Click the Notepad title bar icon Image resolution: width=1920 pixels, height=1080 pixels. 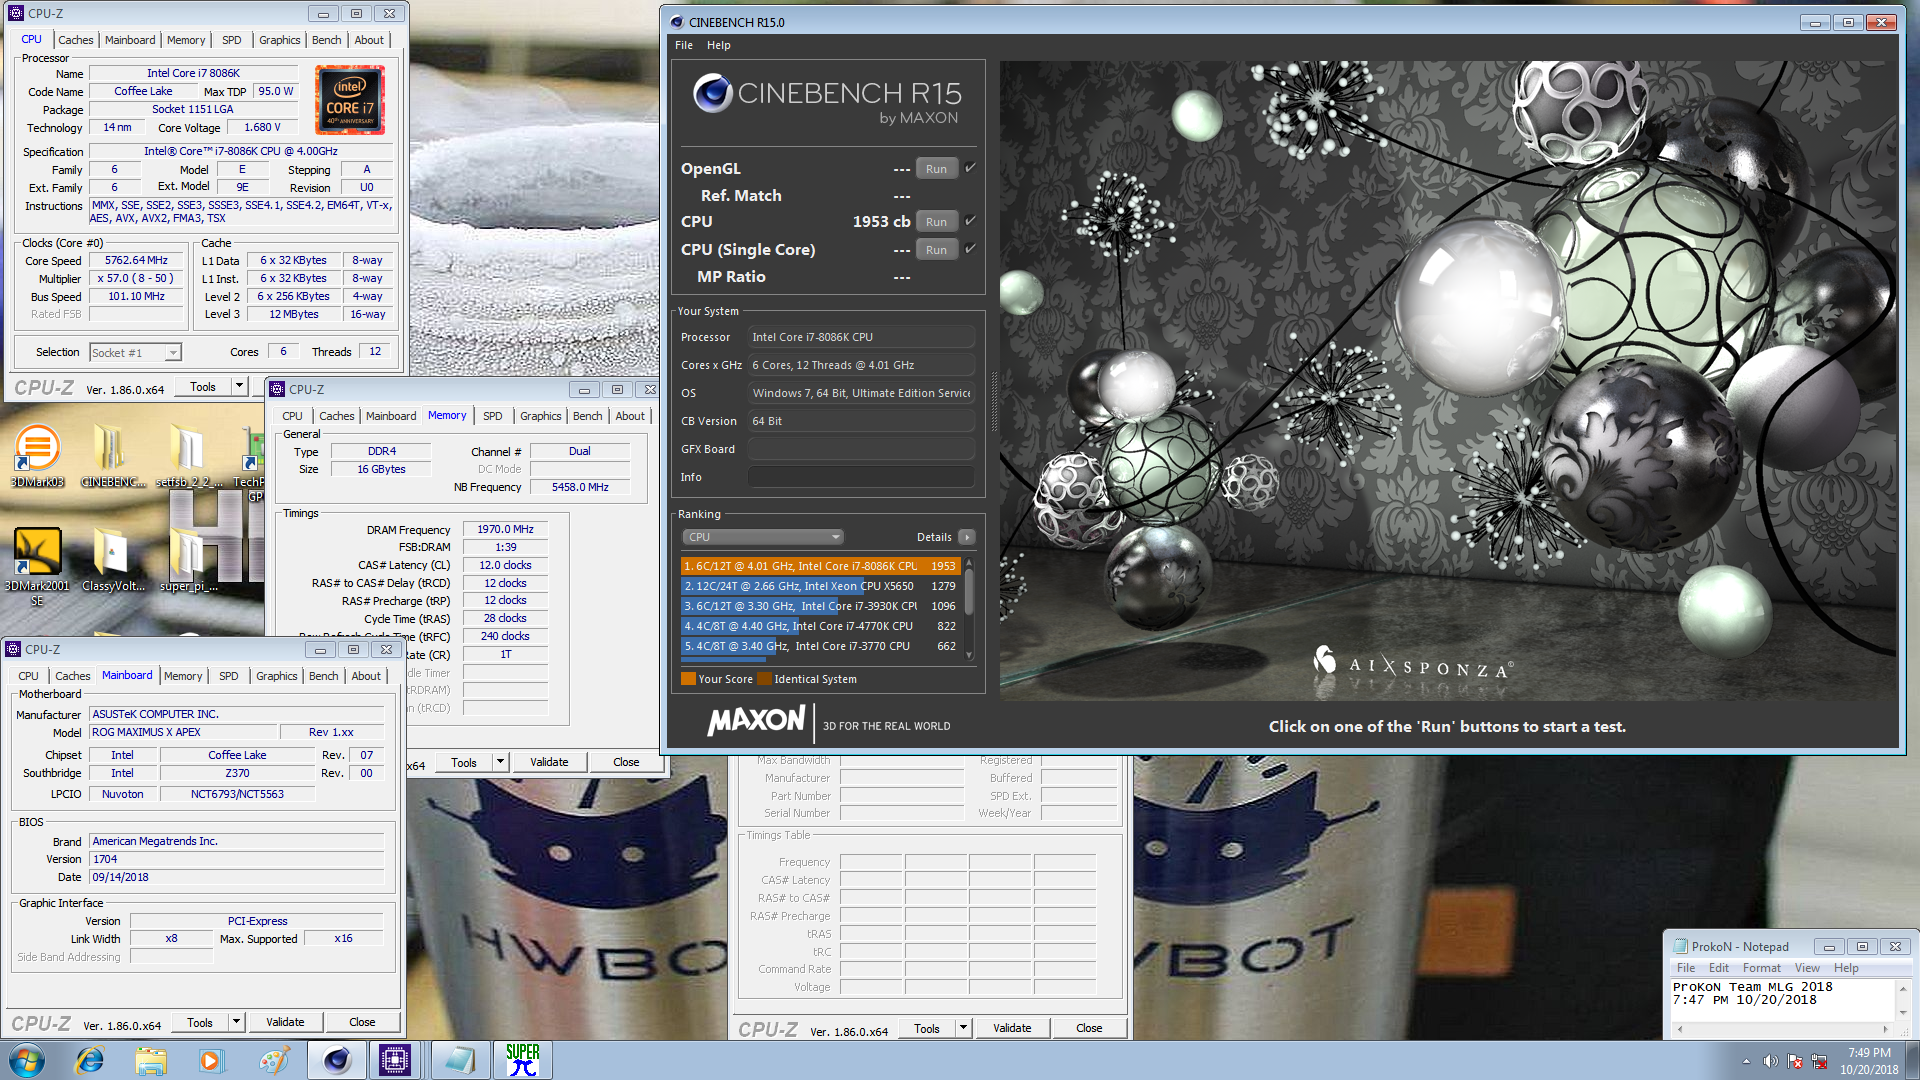click(1681, 946)
